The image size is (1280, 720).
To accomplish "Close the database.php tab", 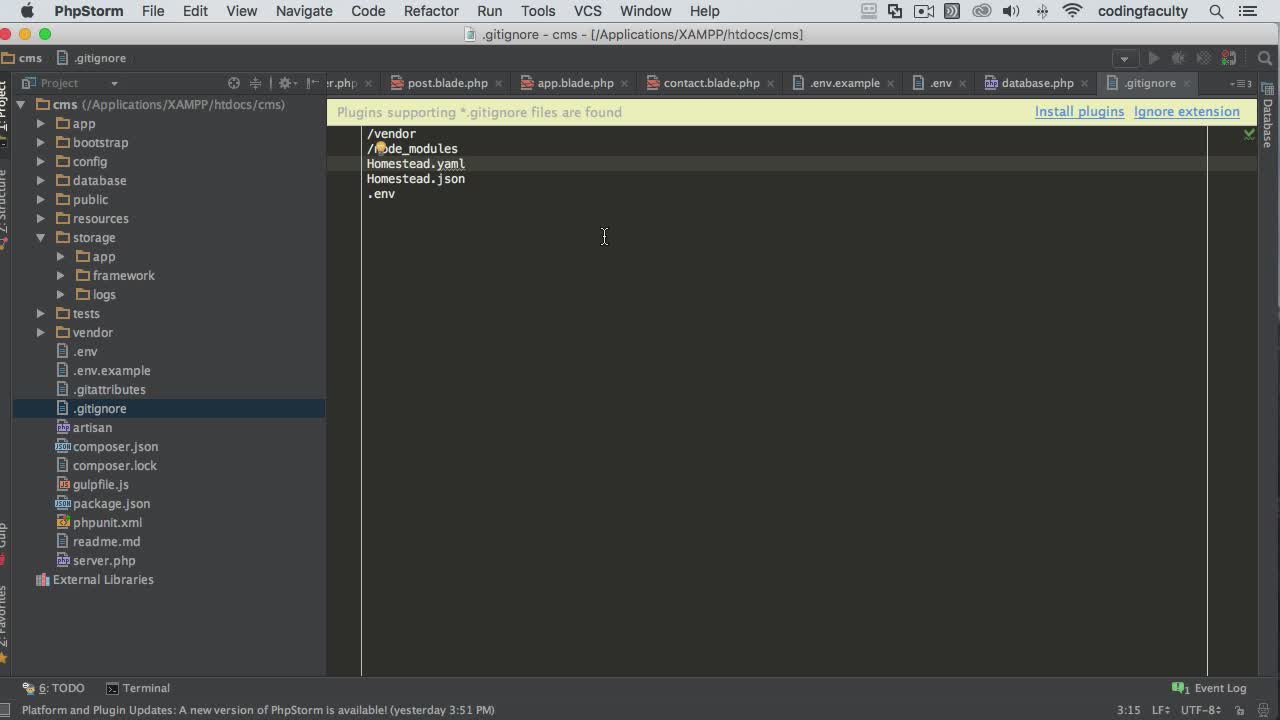I will point(1084,83).
